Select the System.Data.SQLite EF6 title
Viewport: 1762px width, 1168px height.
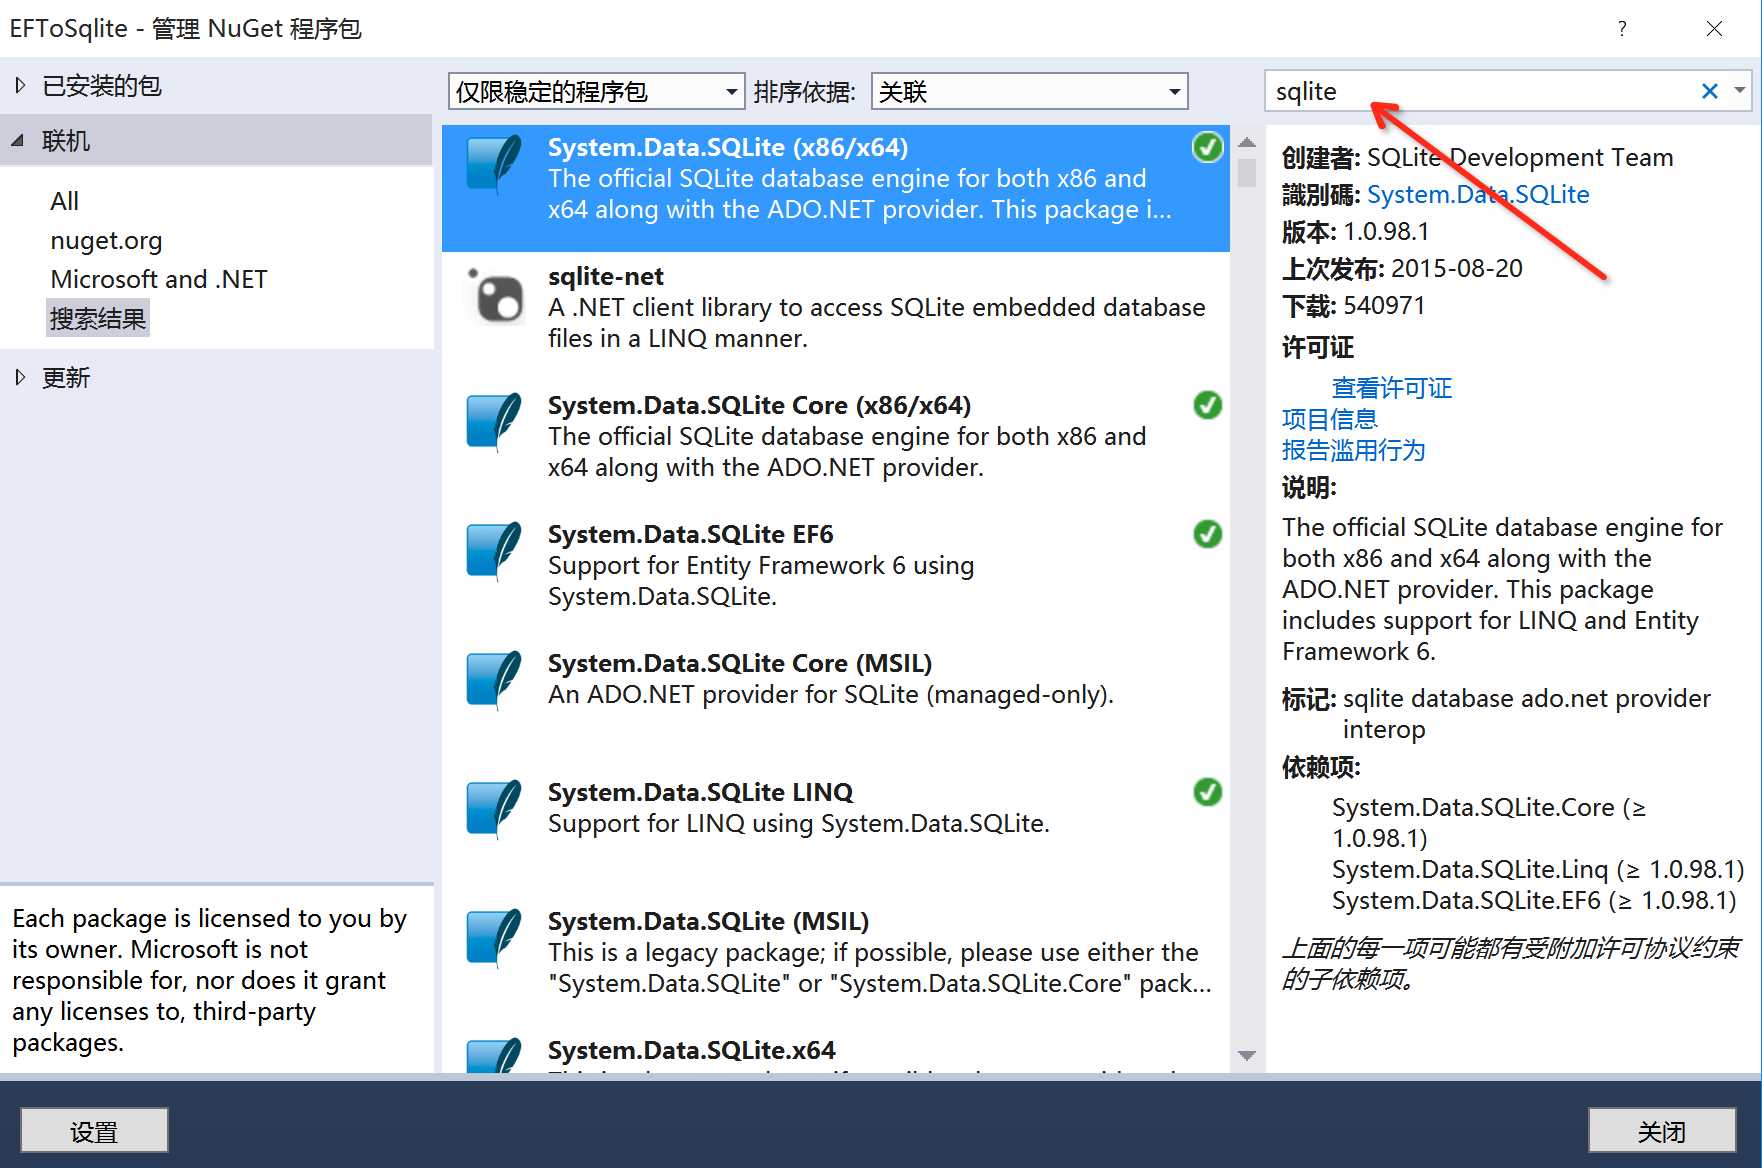(691, 534)
